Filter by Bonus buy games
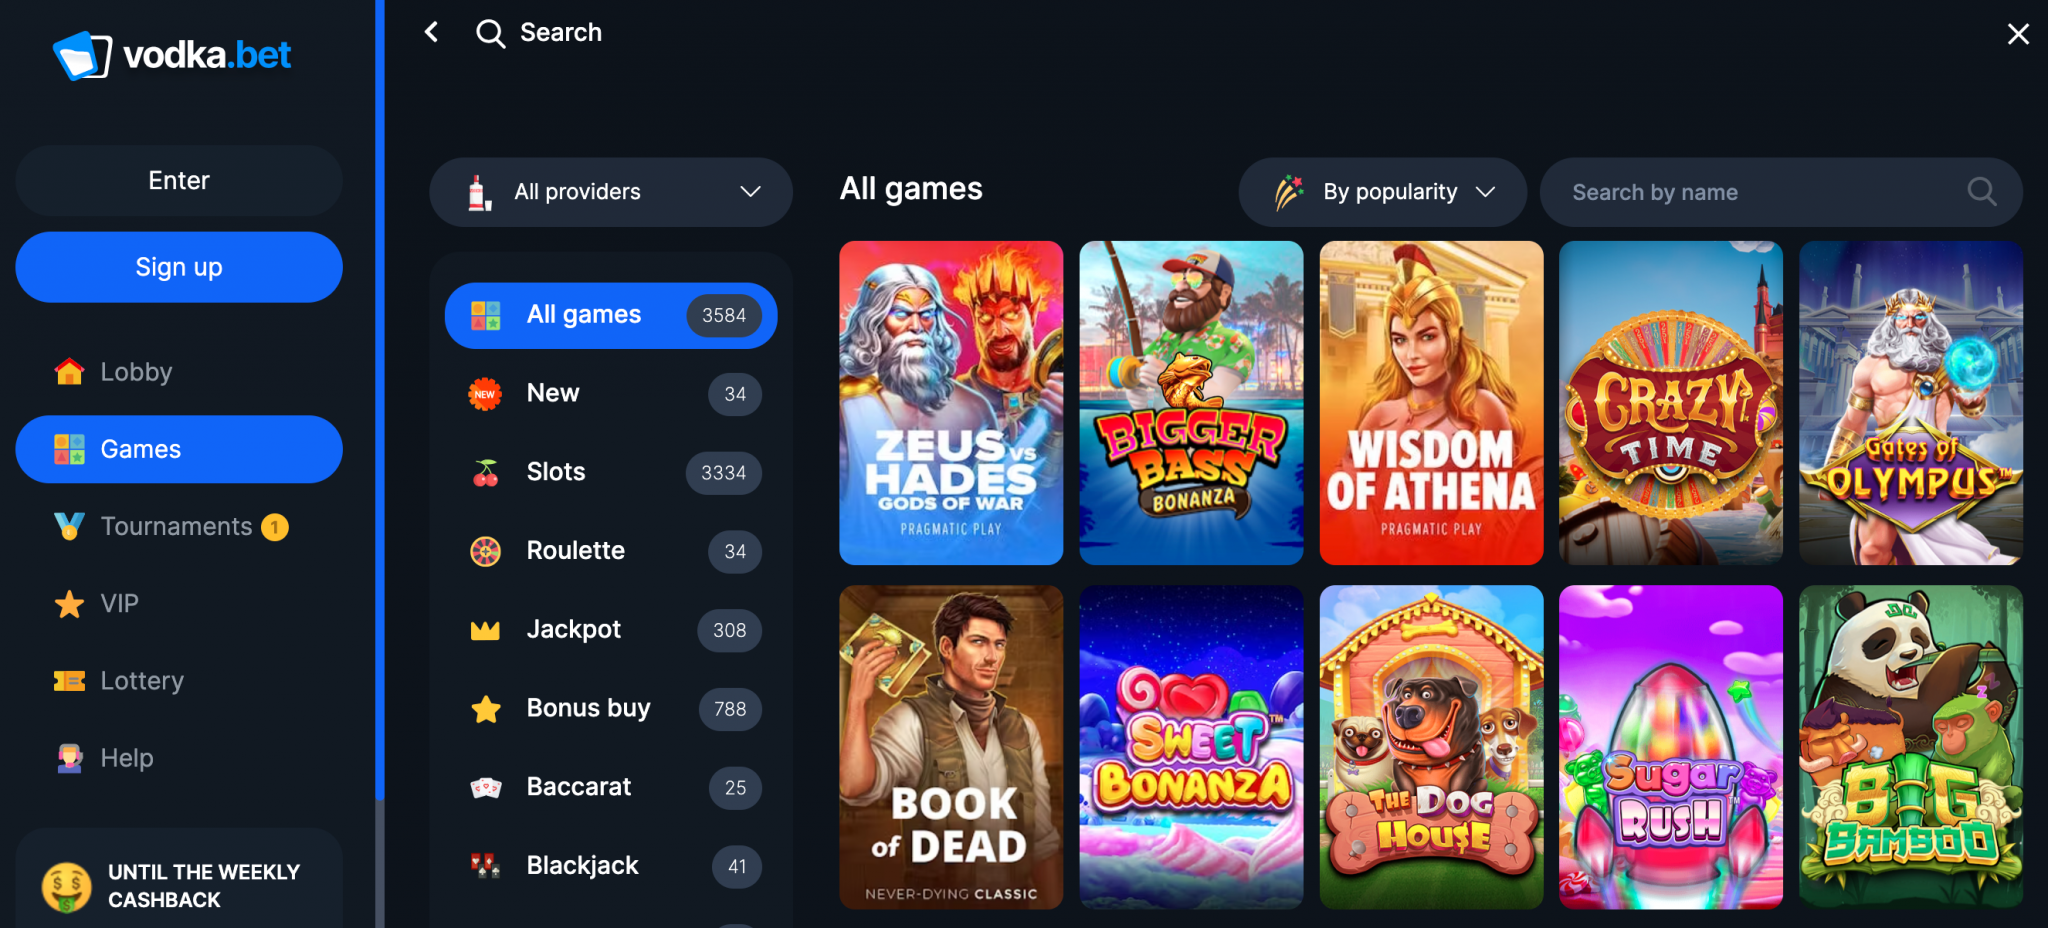This screenshot has height=928, width=2048. [611, 709]
